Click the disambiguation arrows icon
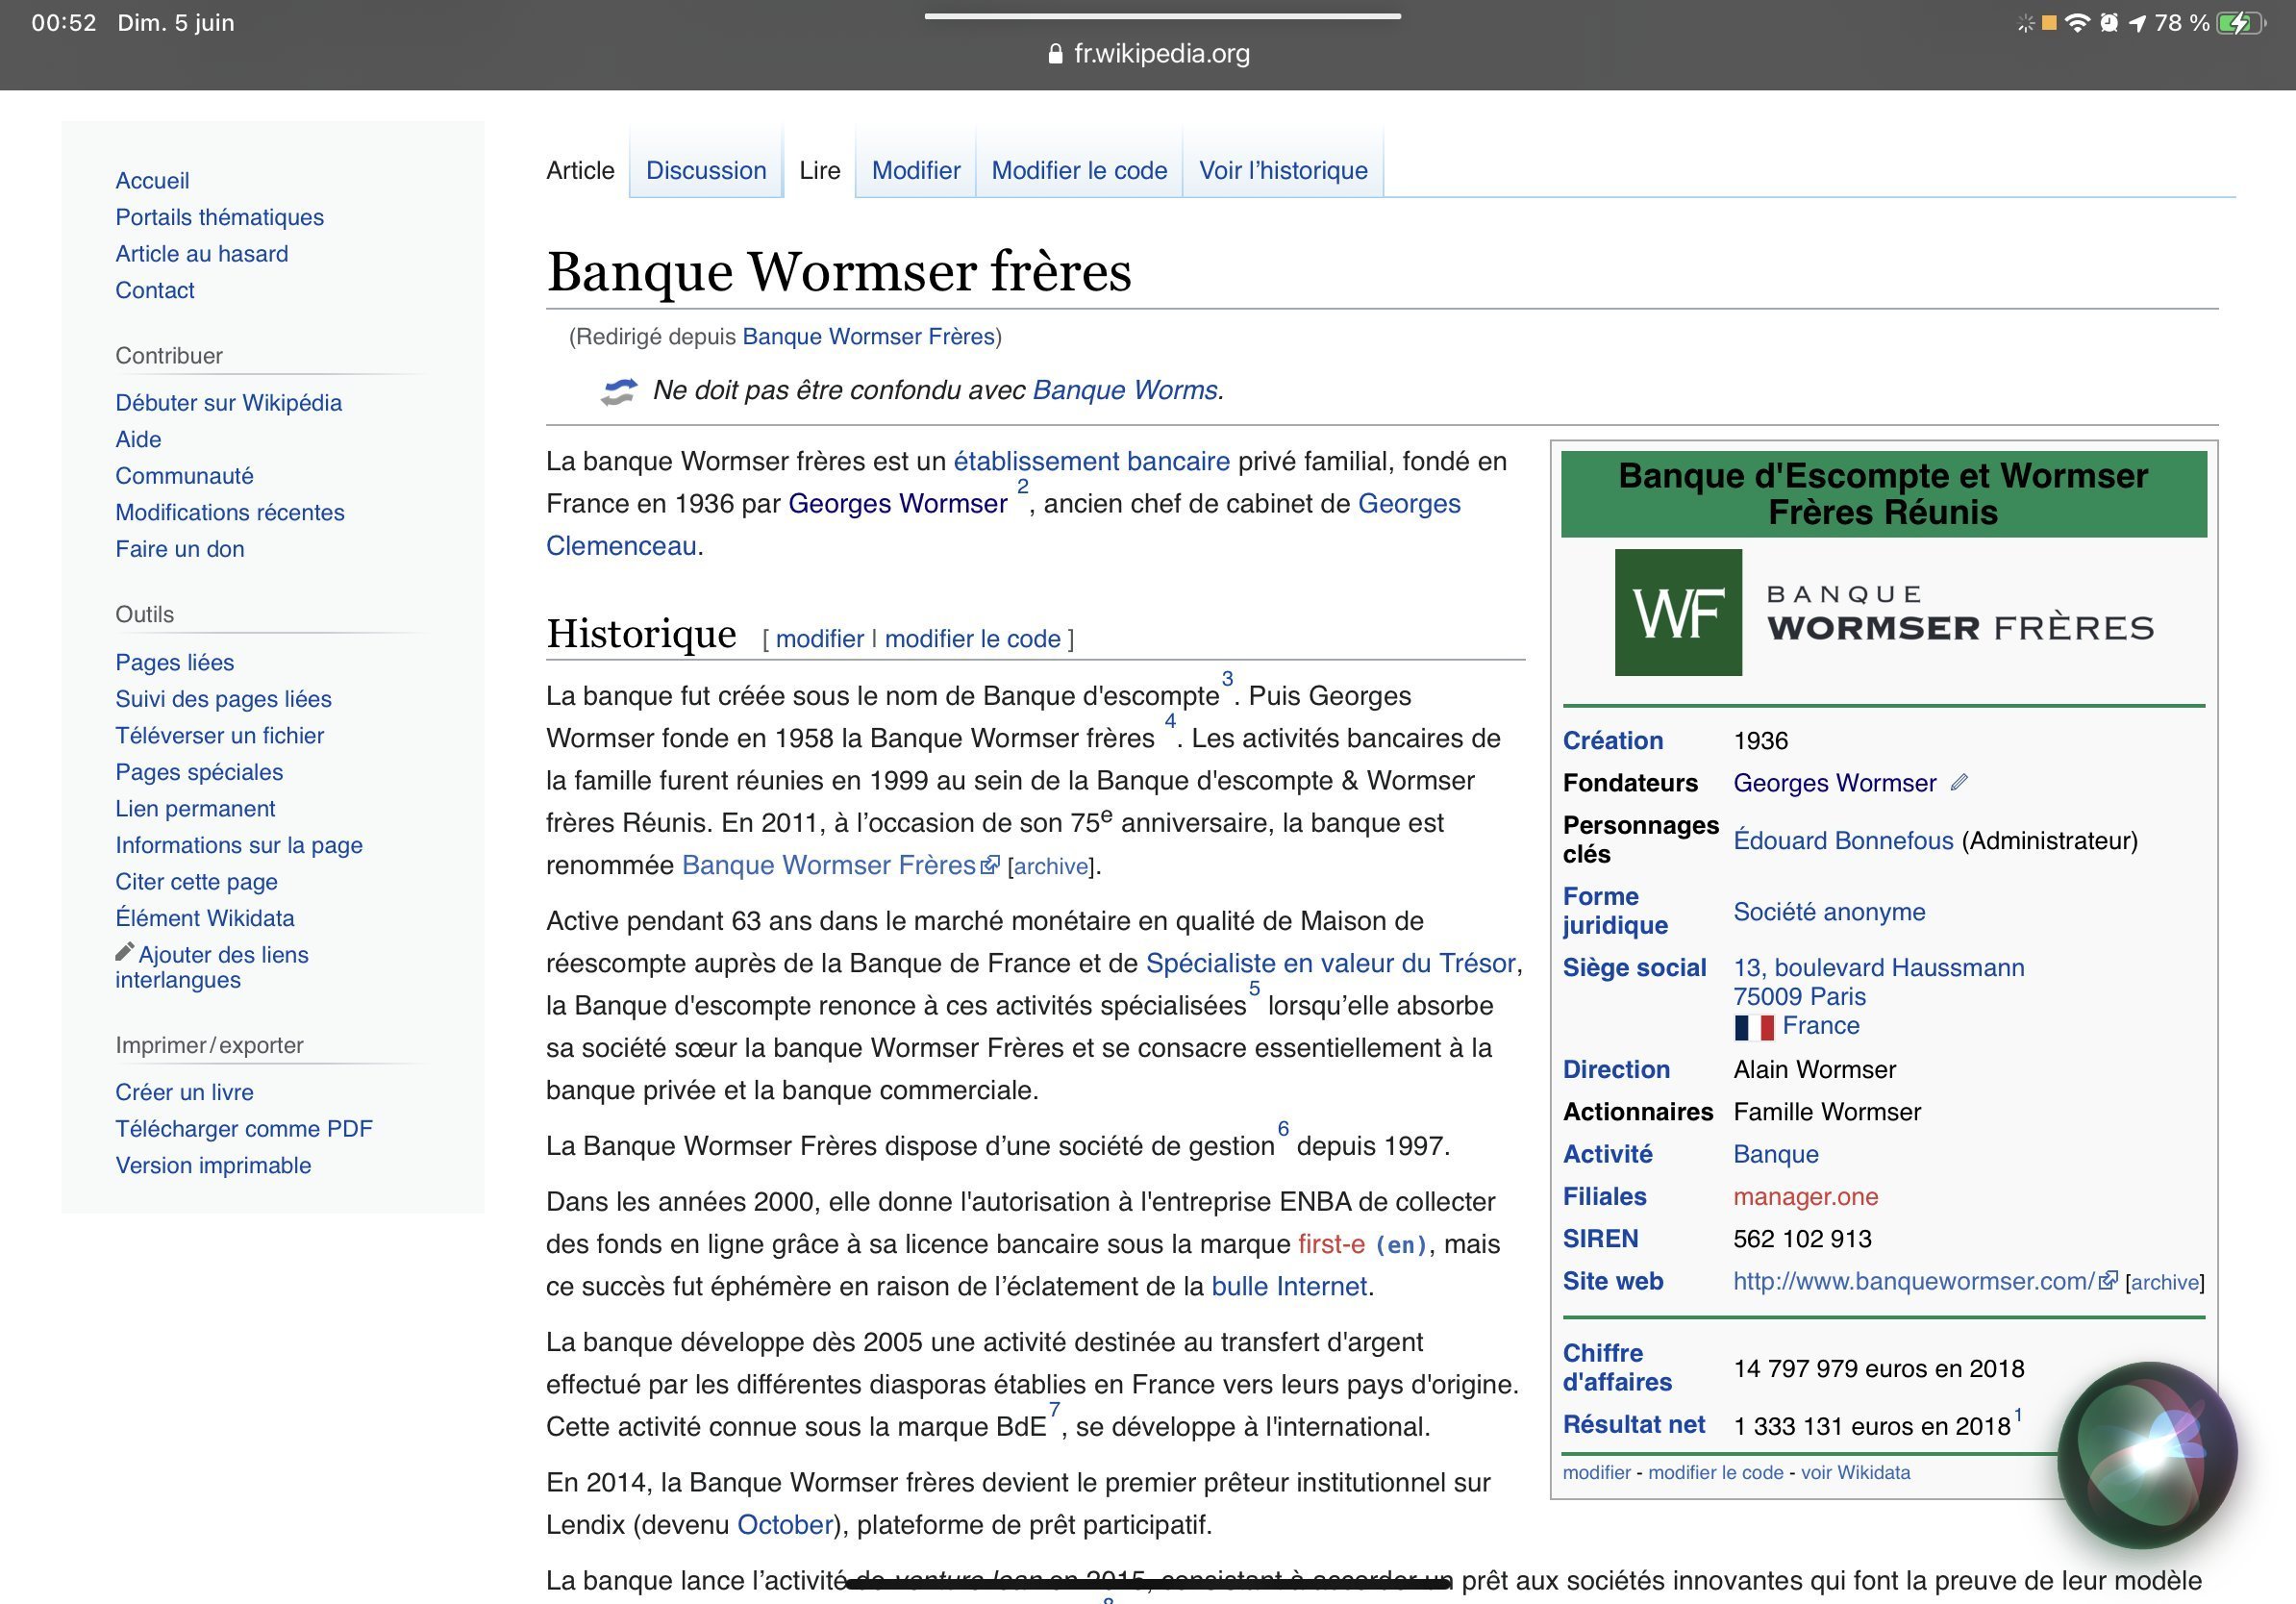Viewport: 2296px width, 1604px height. pyautogui.click(x=618, y=391)
